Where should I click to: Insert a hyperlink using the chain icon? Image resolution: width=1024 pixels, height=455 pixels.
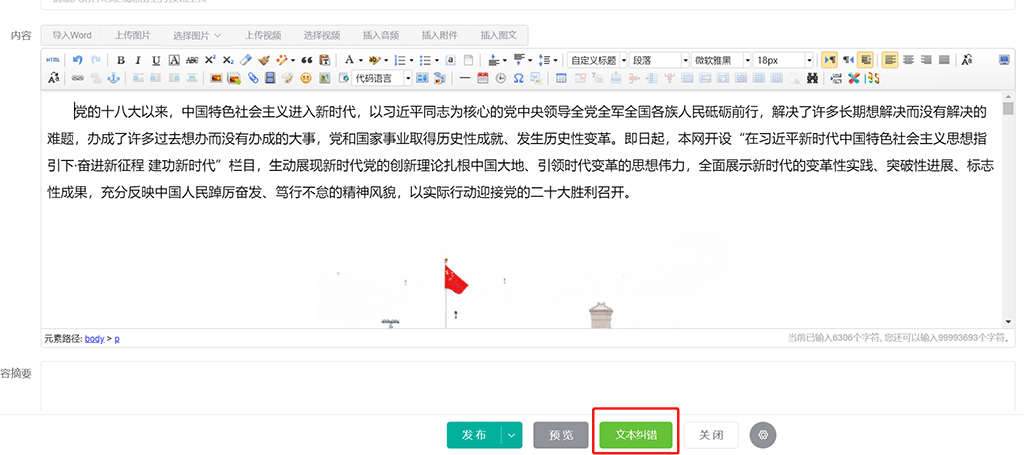pos(78,78)
